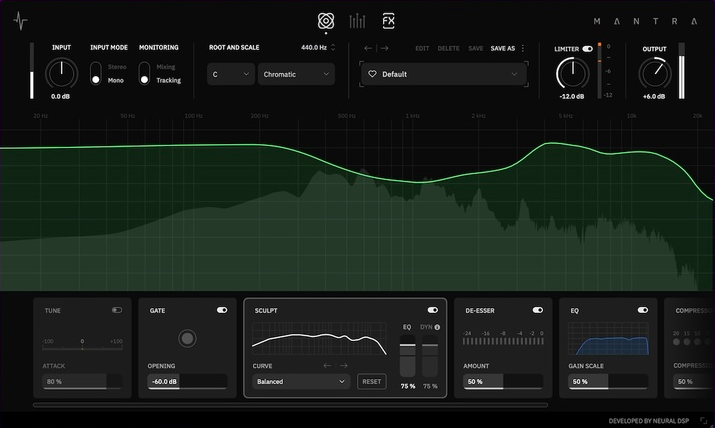The height and width of the screenshot is (428, 715).
Task: Toggle the EQ module switch
Action: point(642,310)
